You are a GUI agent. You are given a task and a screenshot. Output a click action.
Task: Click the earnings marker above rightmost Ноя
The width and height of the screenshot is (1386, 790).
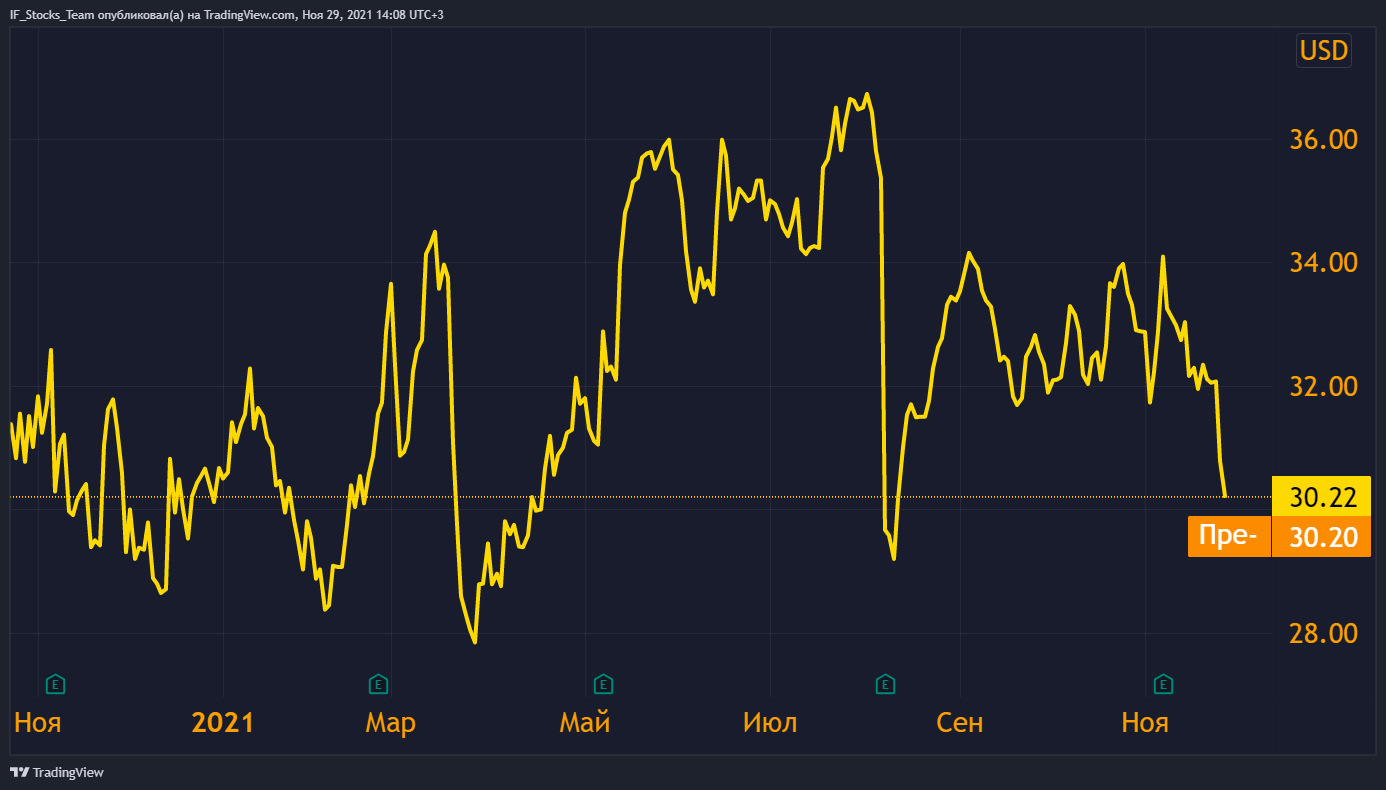(x=1163, y=685)
